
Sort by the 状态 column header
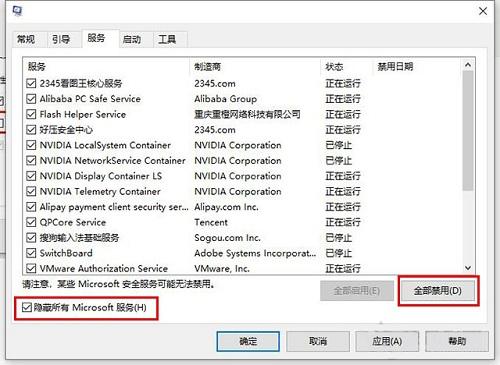click(x=347, y=67)
